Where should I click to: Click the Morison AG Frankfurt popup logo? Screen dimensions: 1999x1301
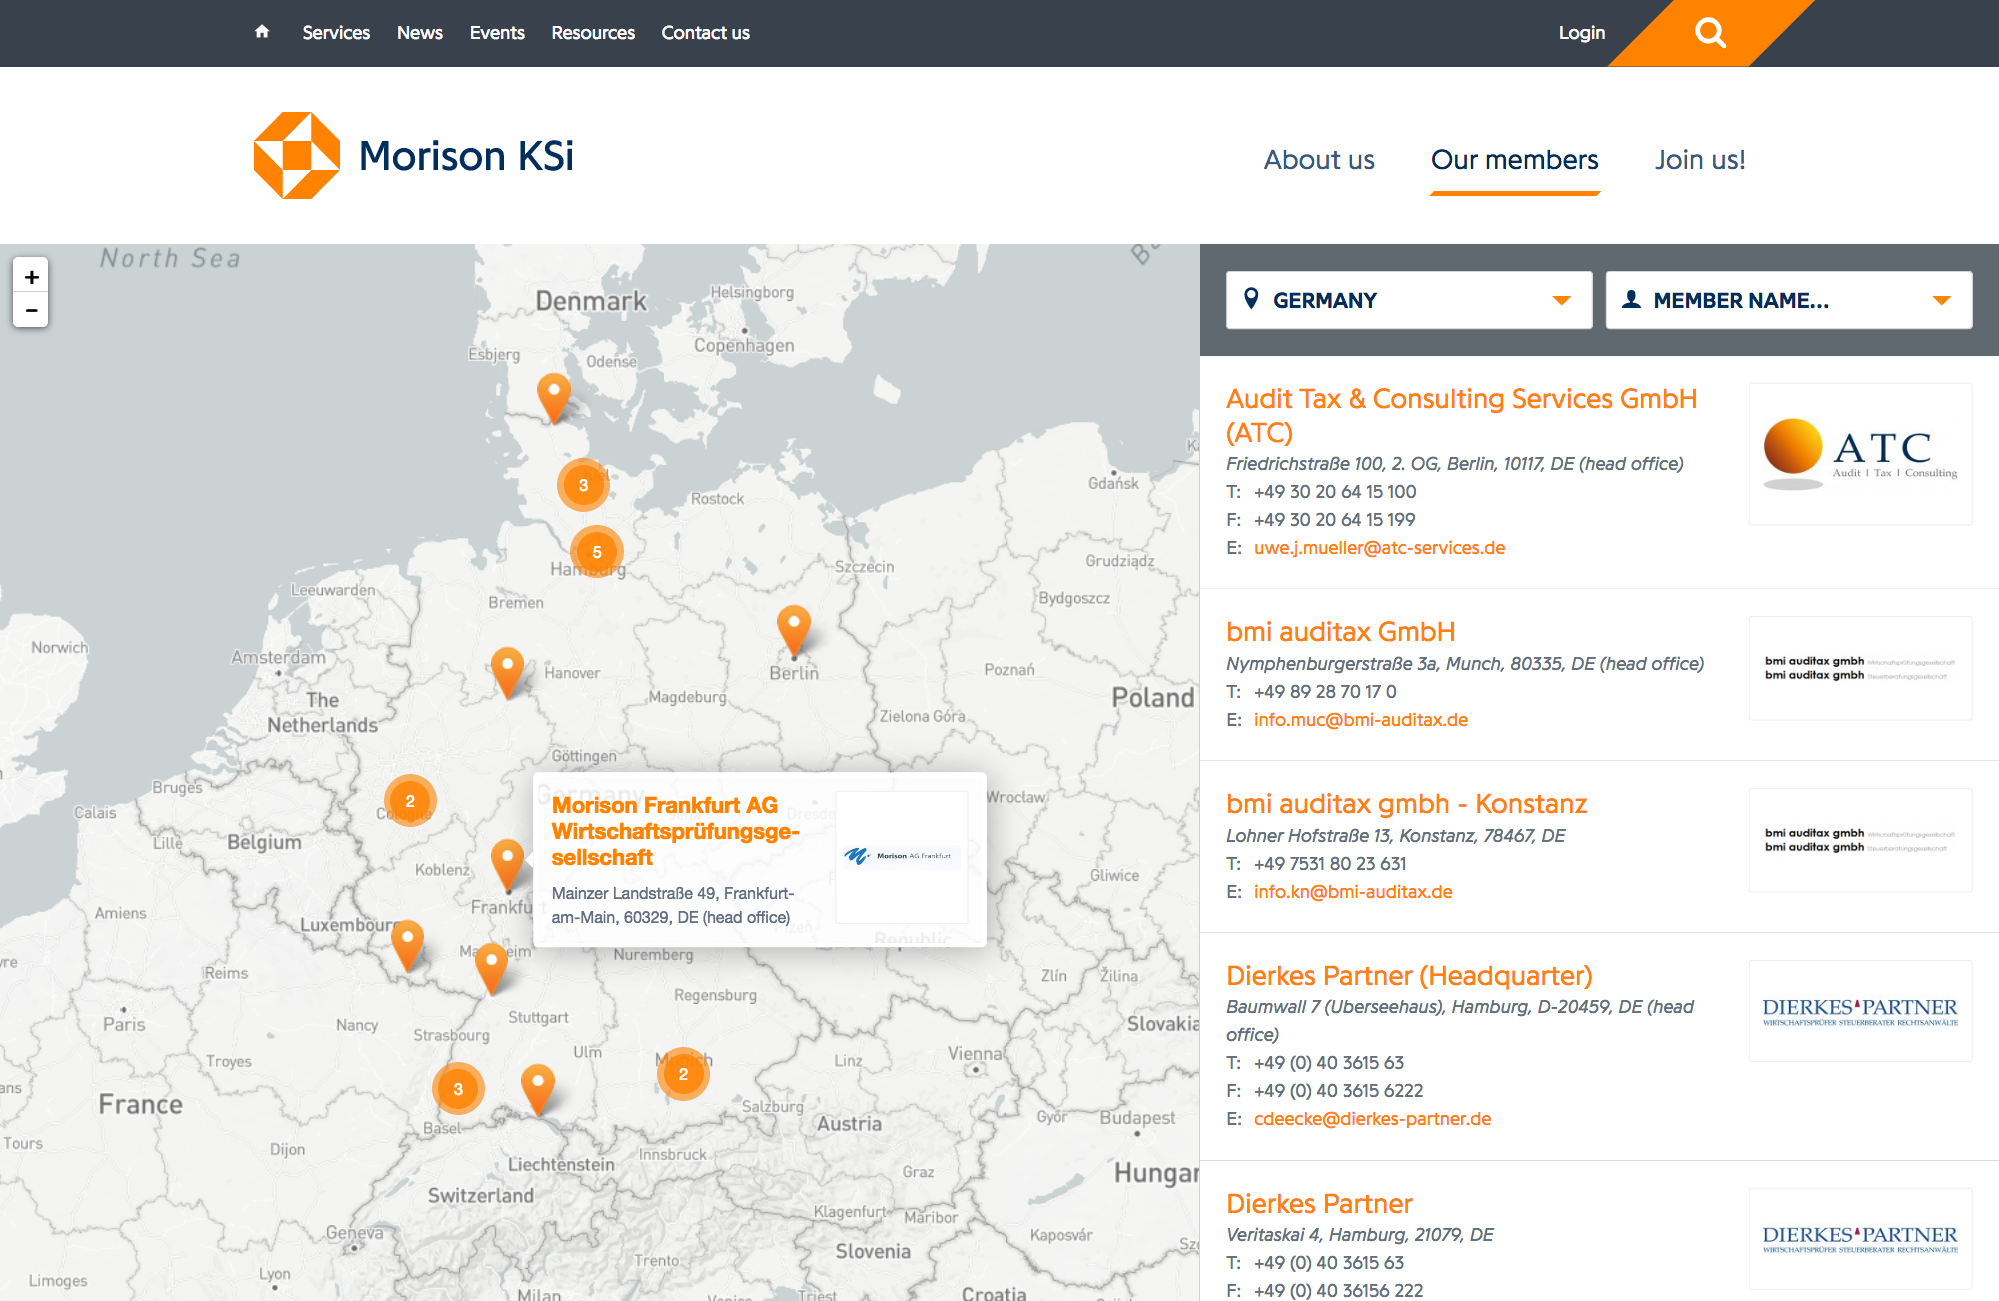[902, 857]
